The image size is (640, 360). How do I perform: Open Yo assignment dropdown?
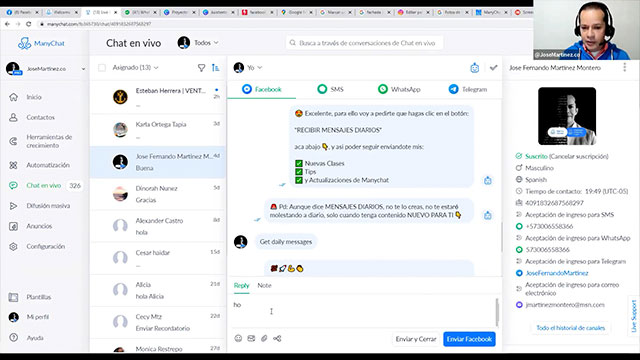click(248, 68)
